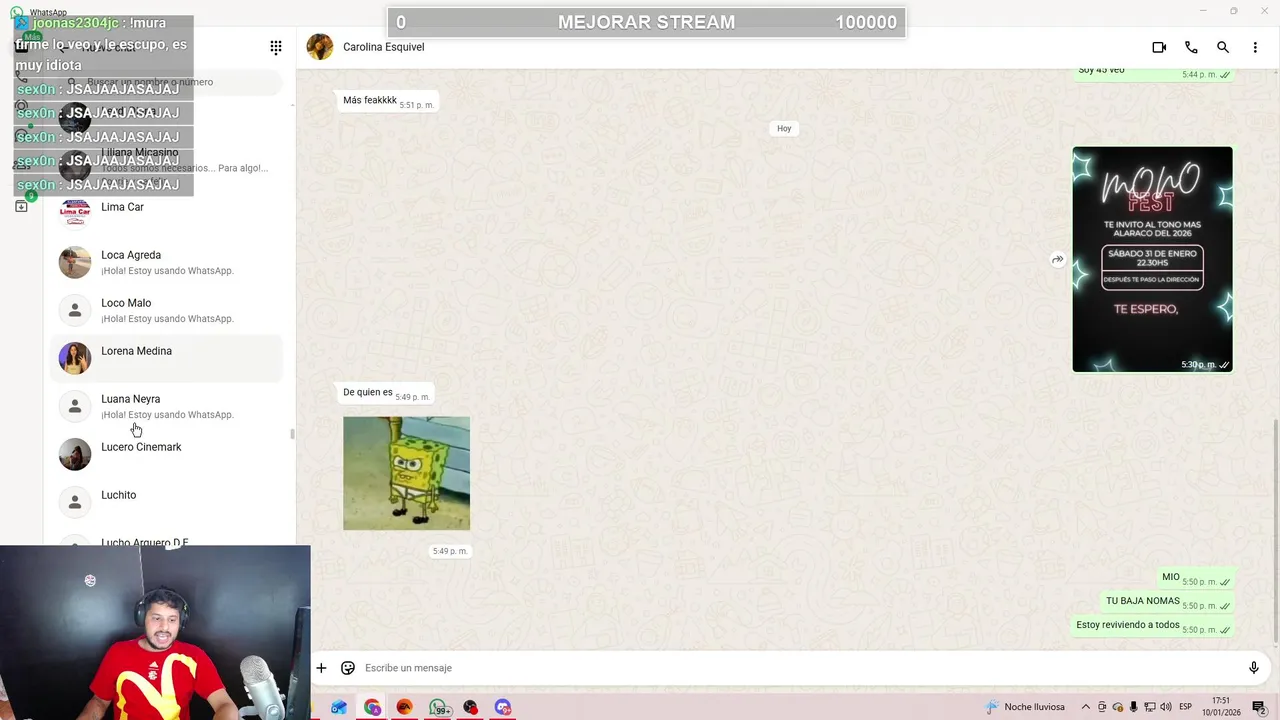Click the 'Hoy' date separator chip
1280x720 pixels.
784,128
